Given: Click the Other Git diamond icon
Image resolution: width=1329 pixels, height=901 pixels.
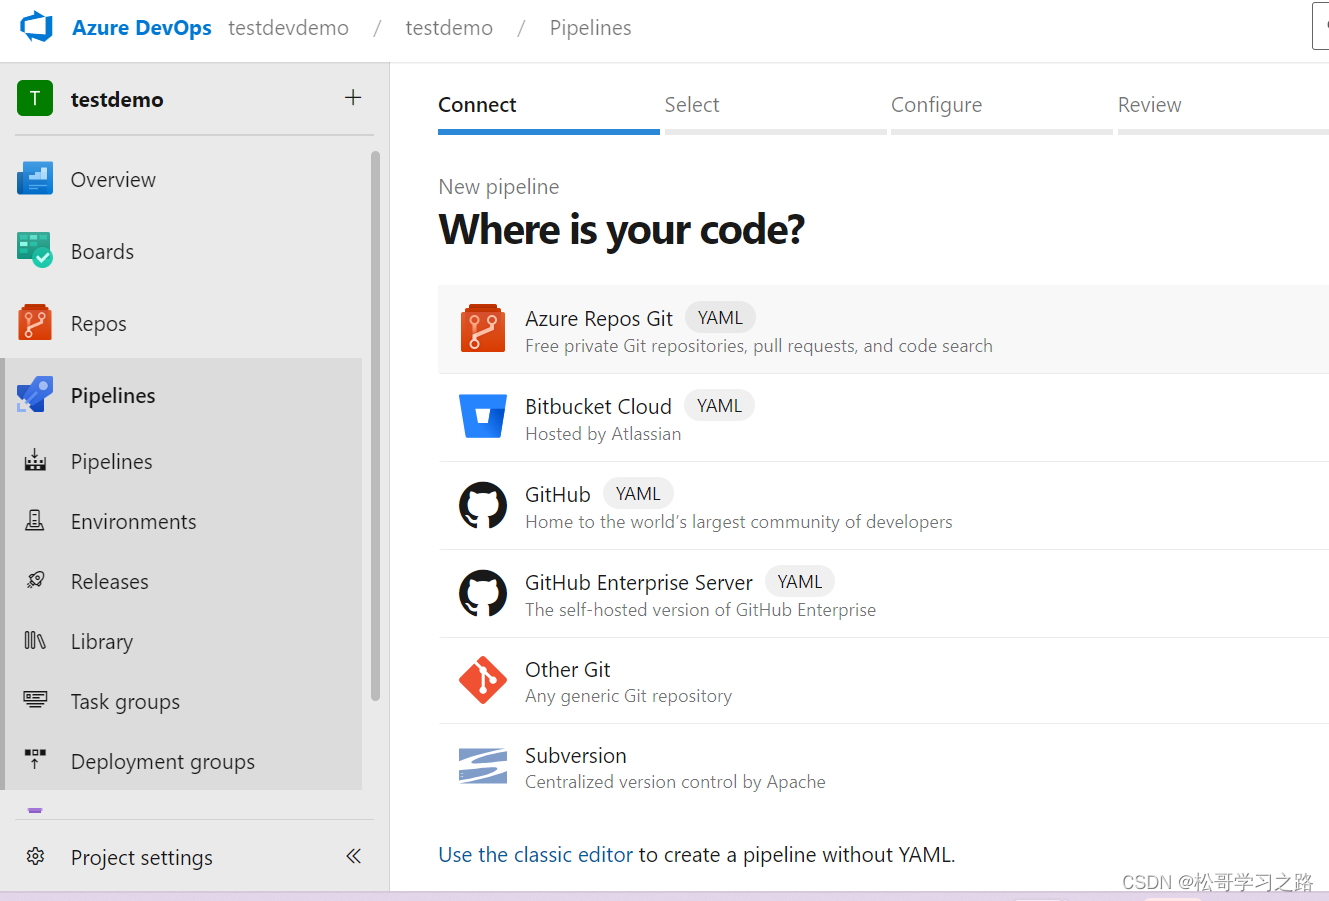Looking at the screenshot, I should pyautogui.click(x=483, y=680).
